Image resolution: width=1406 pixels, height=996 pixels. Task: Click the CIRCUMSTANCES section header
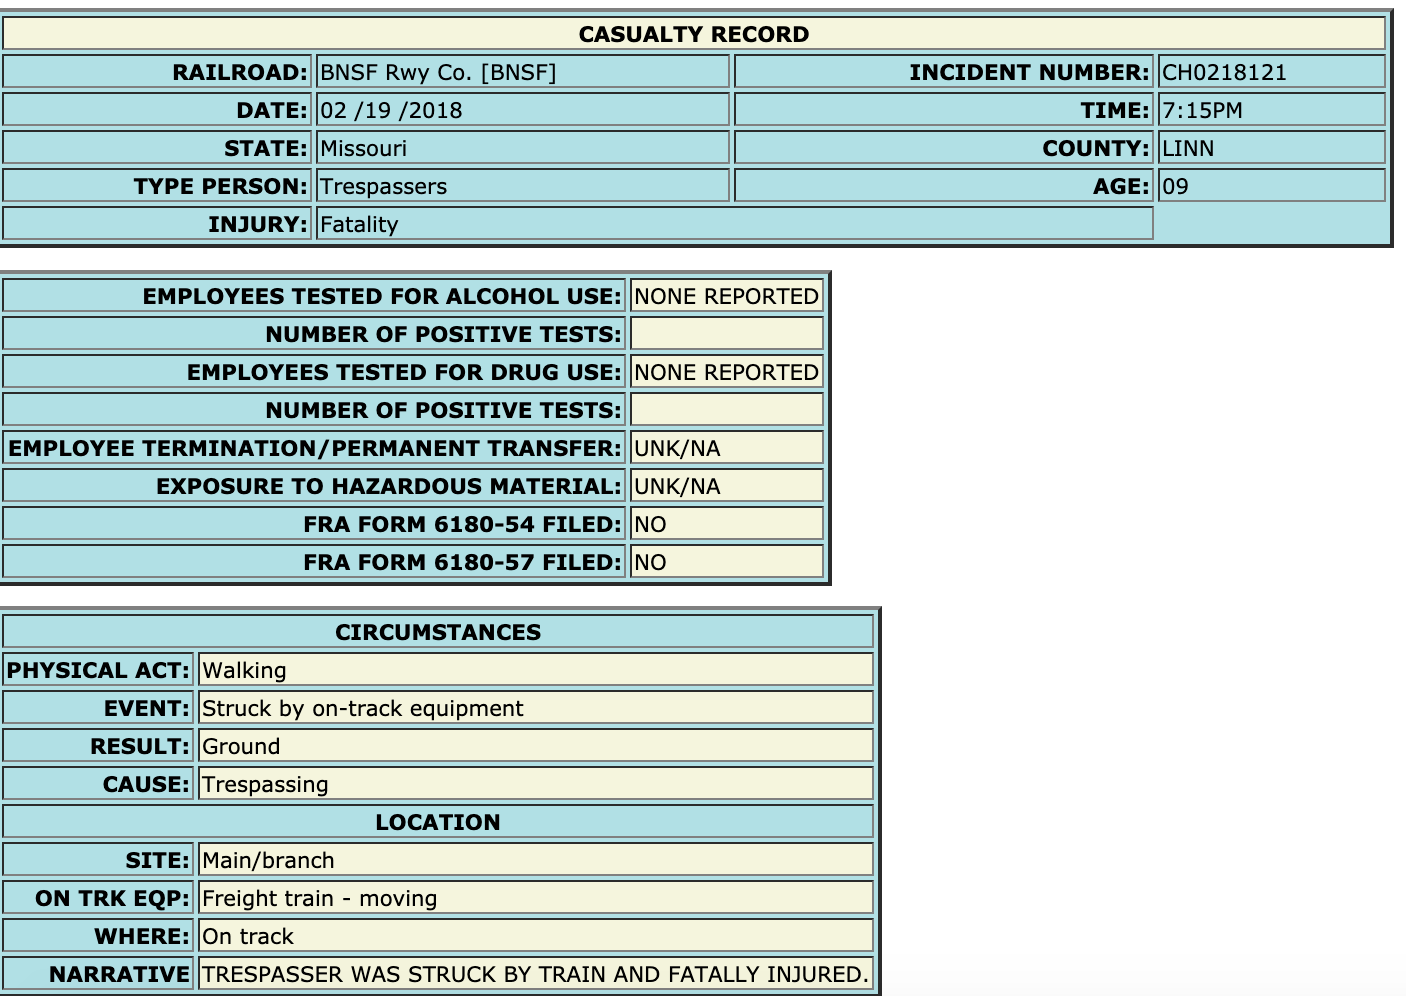[x=438, y=632]
